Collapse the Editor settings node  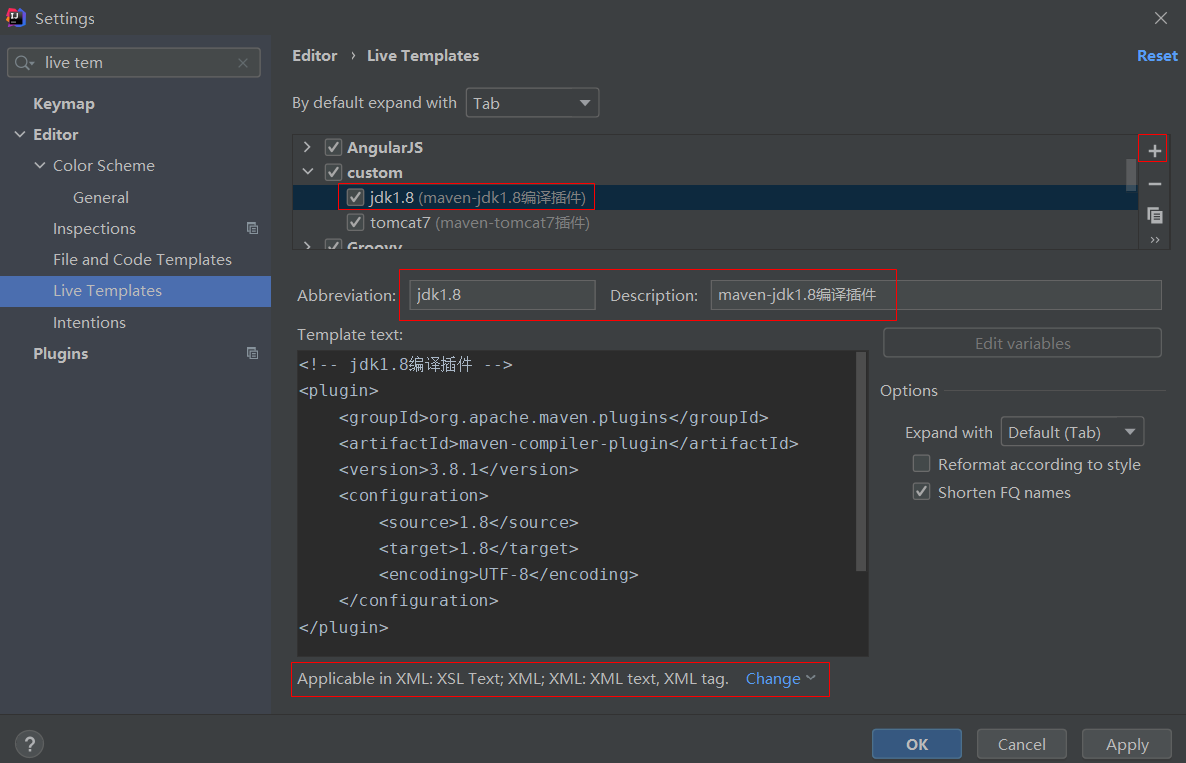pyautogui.click(x=20, y=135)
